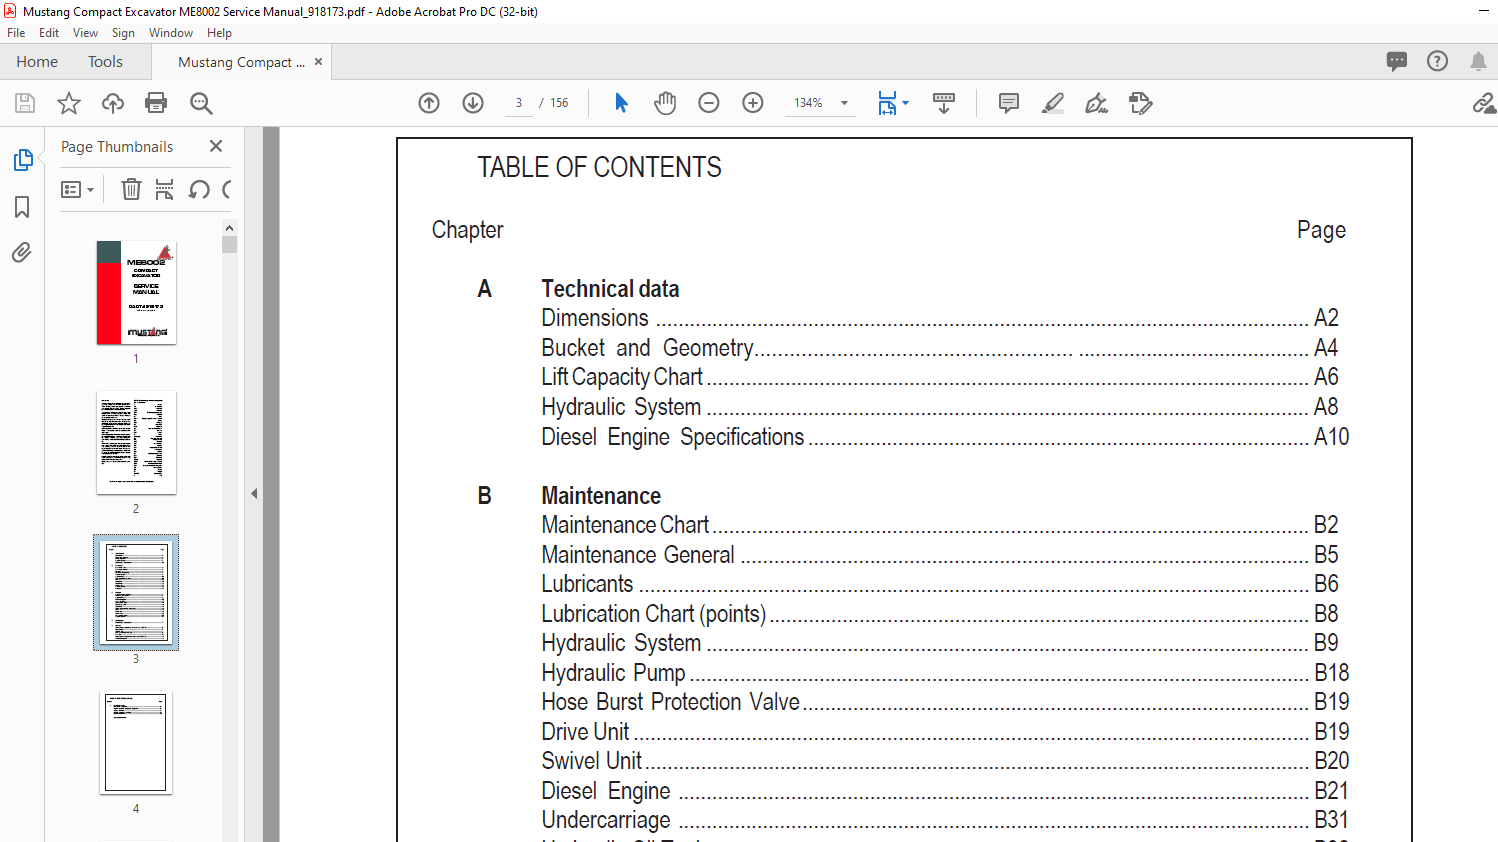Viewport: 1498px width, 842px height.
Task: Click the upload to cloud icon
Action: 113,103
